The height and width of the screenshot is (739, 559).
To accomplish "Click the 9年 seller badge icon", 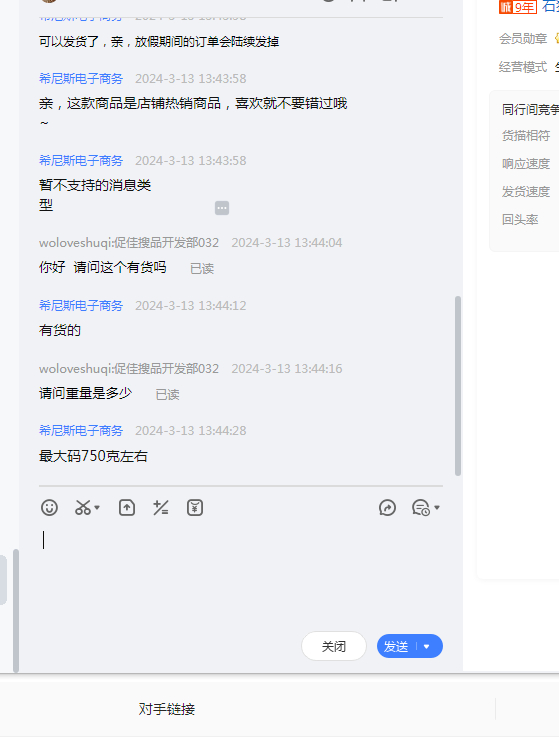I will pyautogui.click(x=518, y=7).
